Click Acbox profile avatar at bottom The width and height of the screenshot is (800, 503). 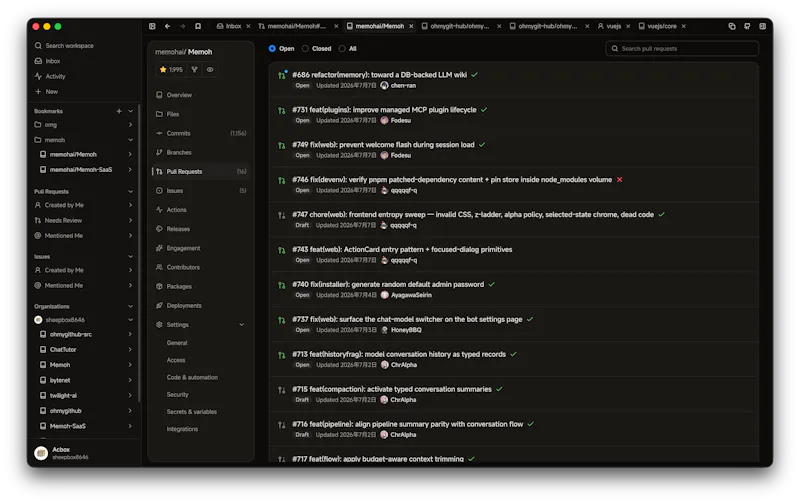tap(41, 452)
